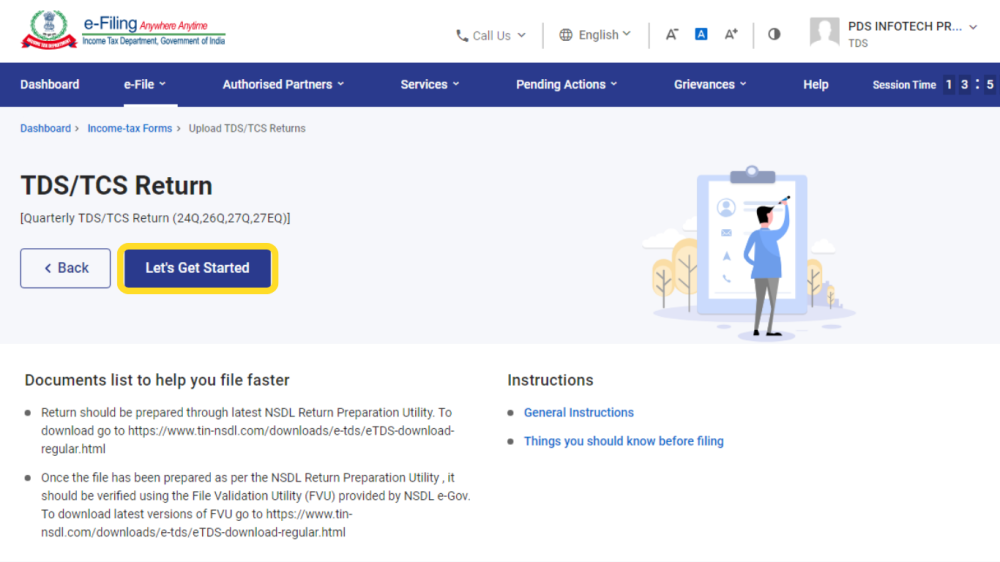Viewport: 1000px width, 562px height.
Task: Click the globe language icon
Action: point(566,34)
